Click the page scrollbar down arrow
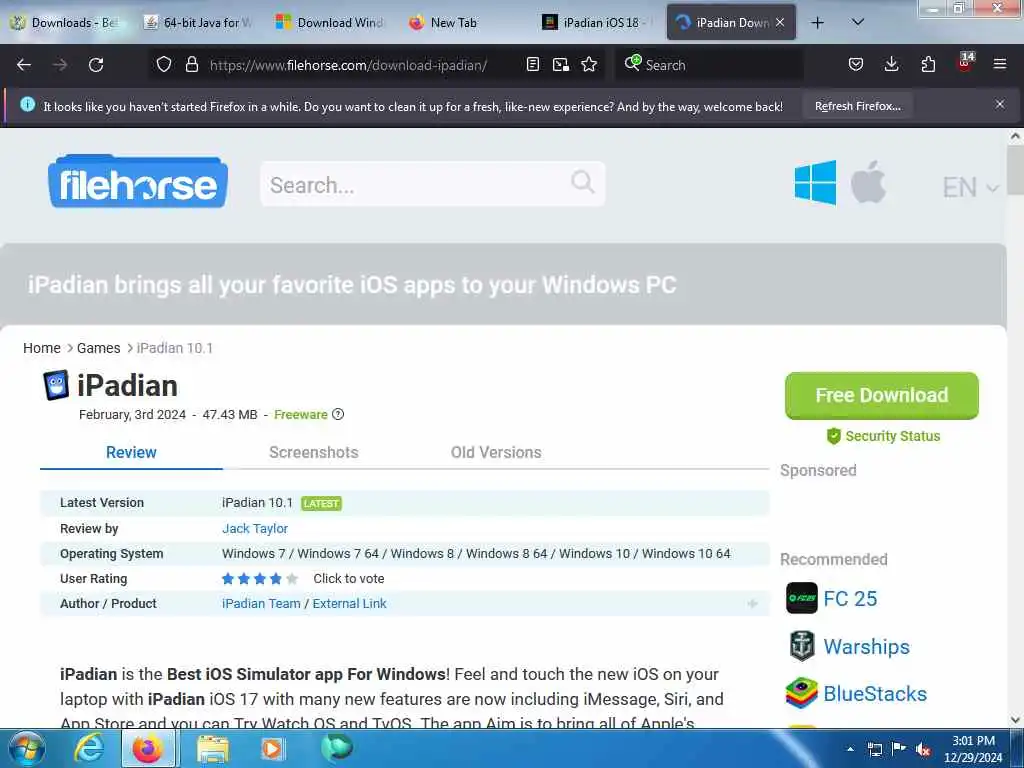Viewport: 1024px width, 768px height. coord(1014,720)
